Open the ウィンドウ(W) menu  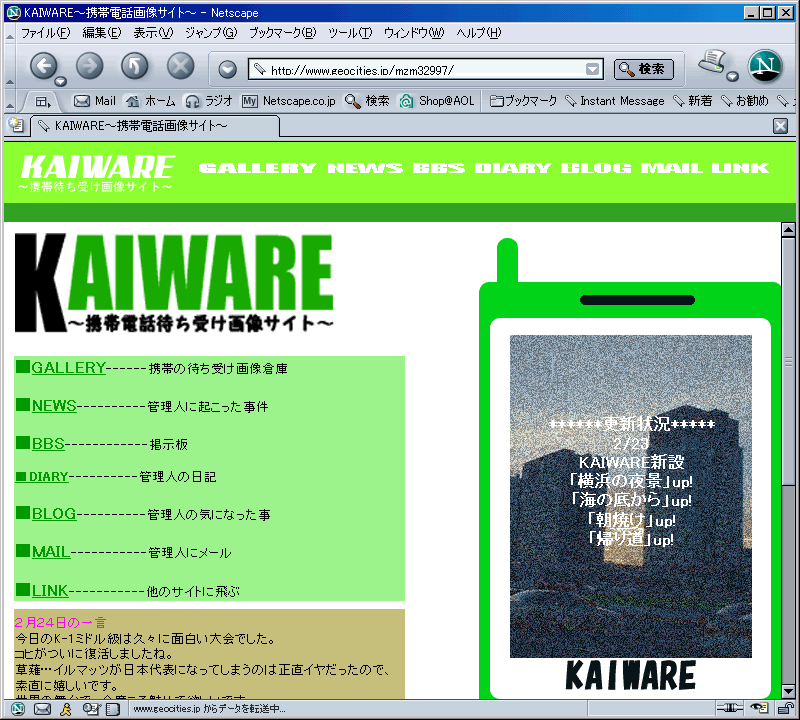(414, 33)
